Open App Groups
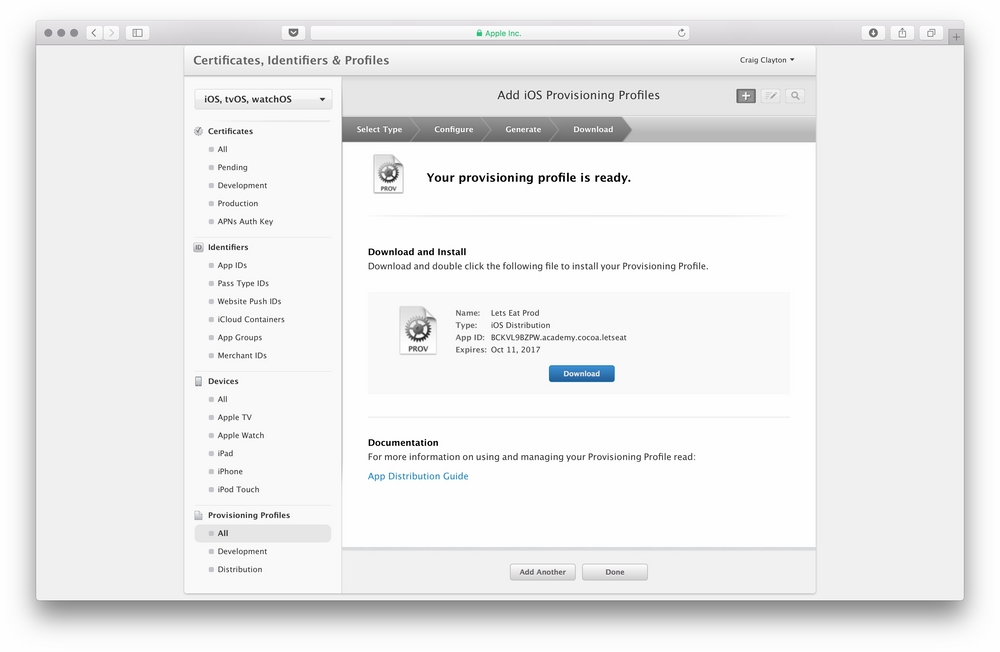Image resolution: width=1000 pixels, height=652 pixels. 240,337
